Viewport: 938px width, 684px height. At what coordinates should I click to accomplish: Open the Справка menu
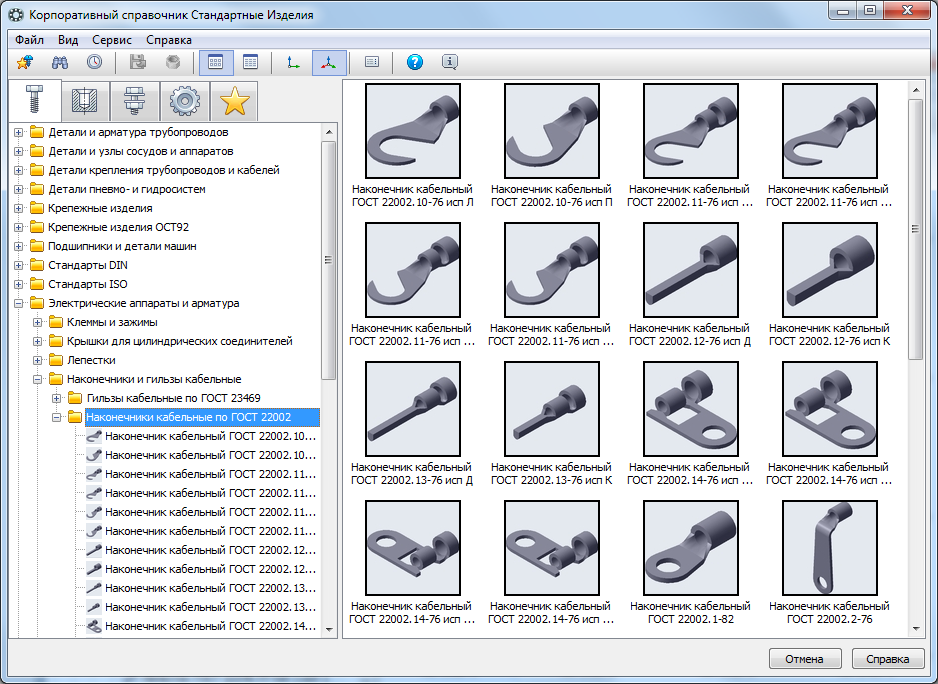tap(169, 40)
